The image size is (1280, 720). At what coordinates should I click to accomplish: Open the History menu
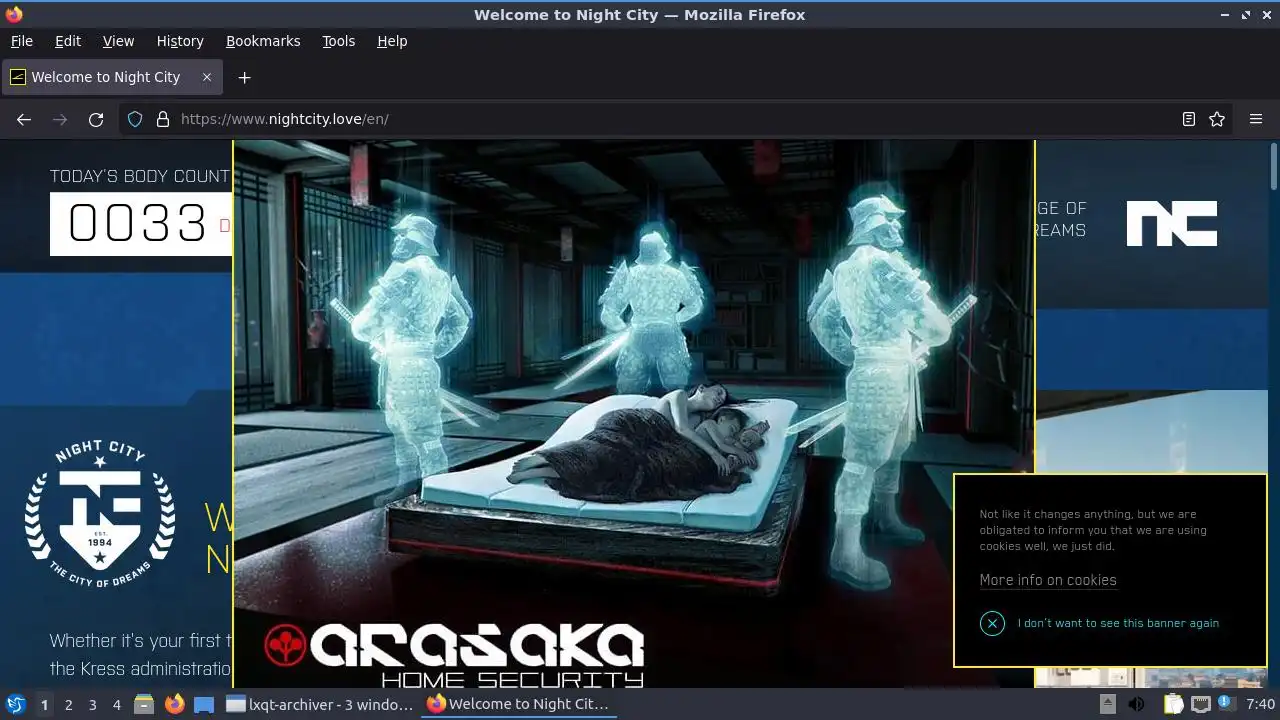point(180,41)
